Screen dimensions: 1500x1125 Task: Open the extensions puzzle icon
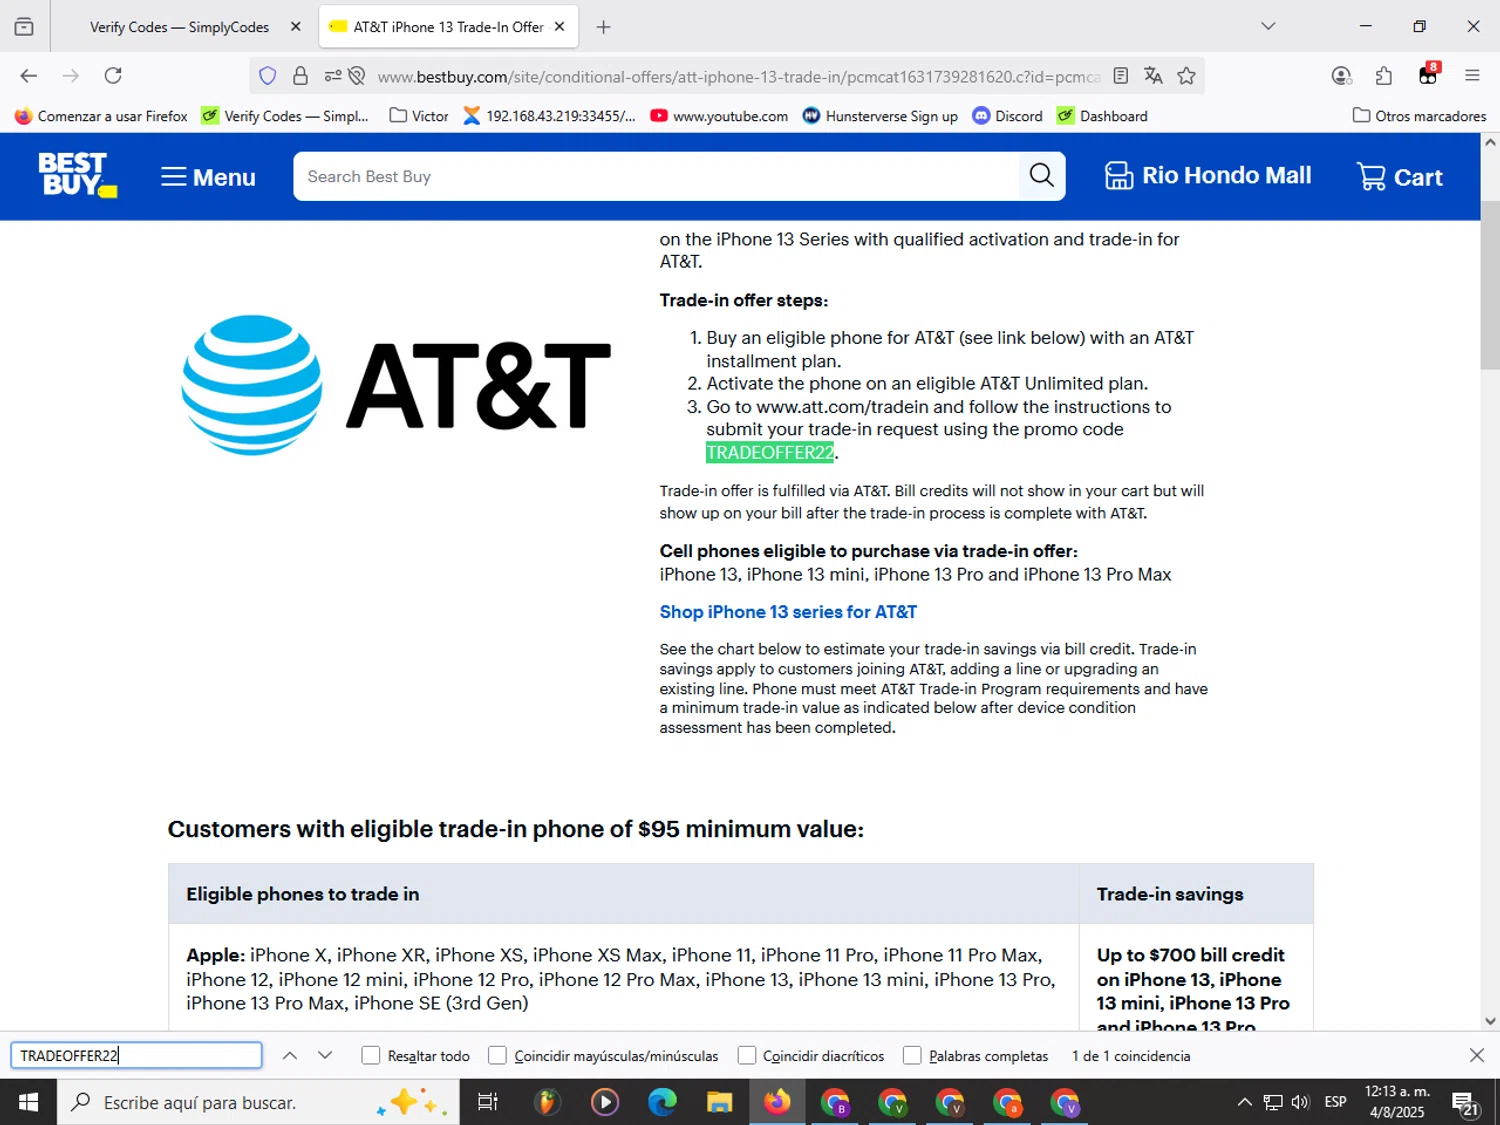[1384, 76]
